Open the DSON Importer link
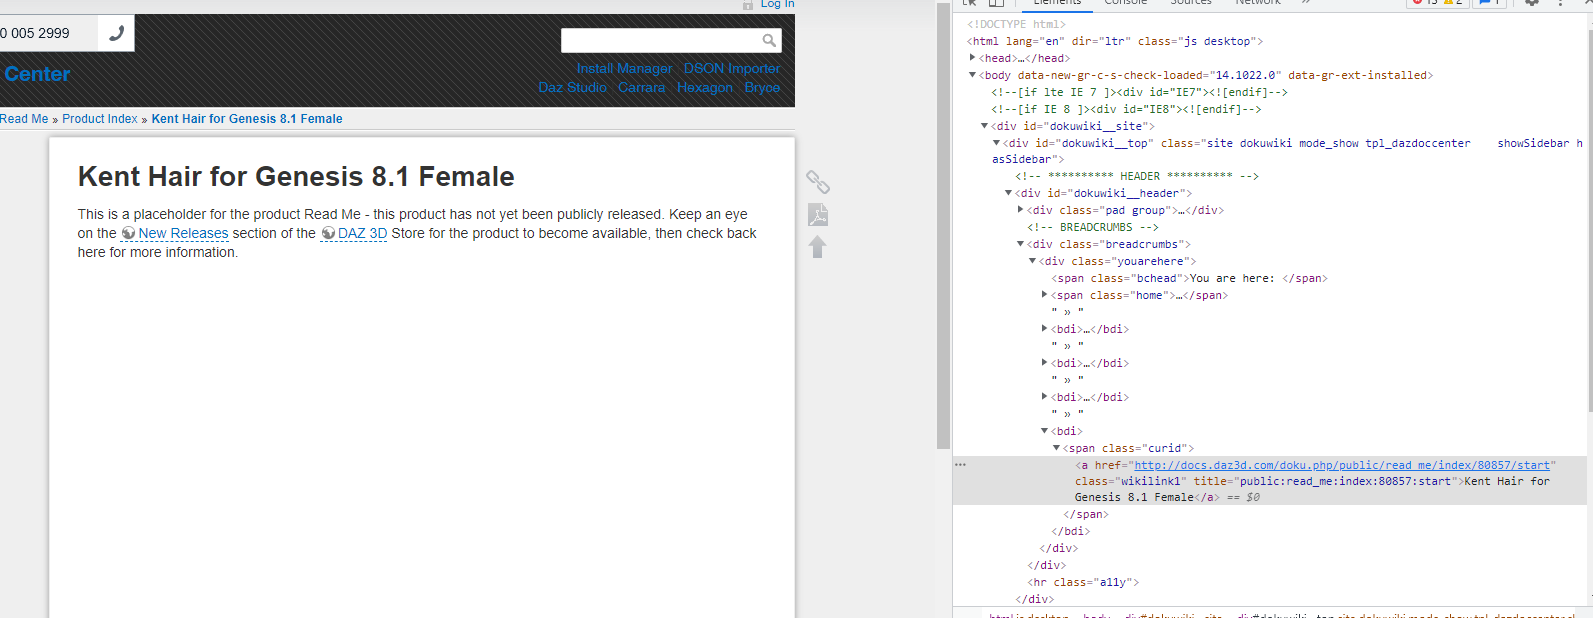This screenshot has height=618, width=1593. click(732, 68)
